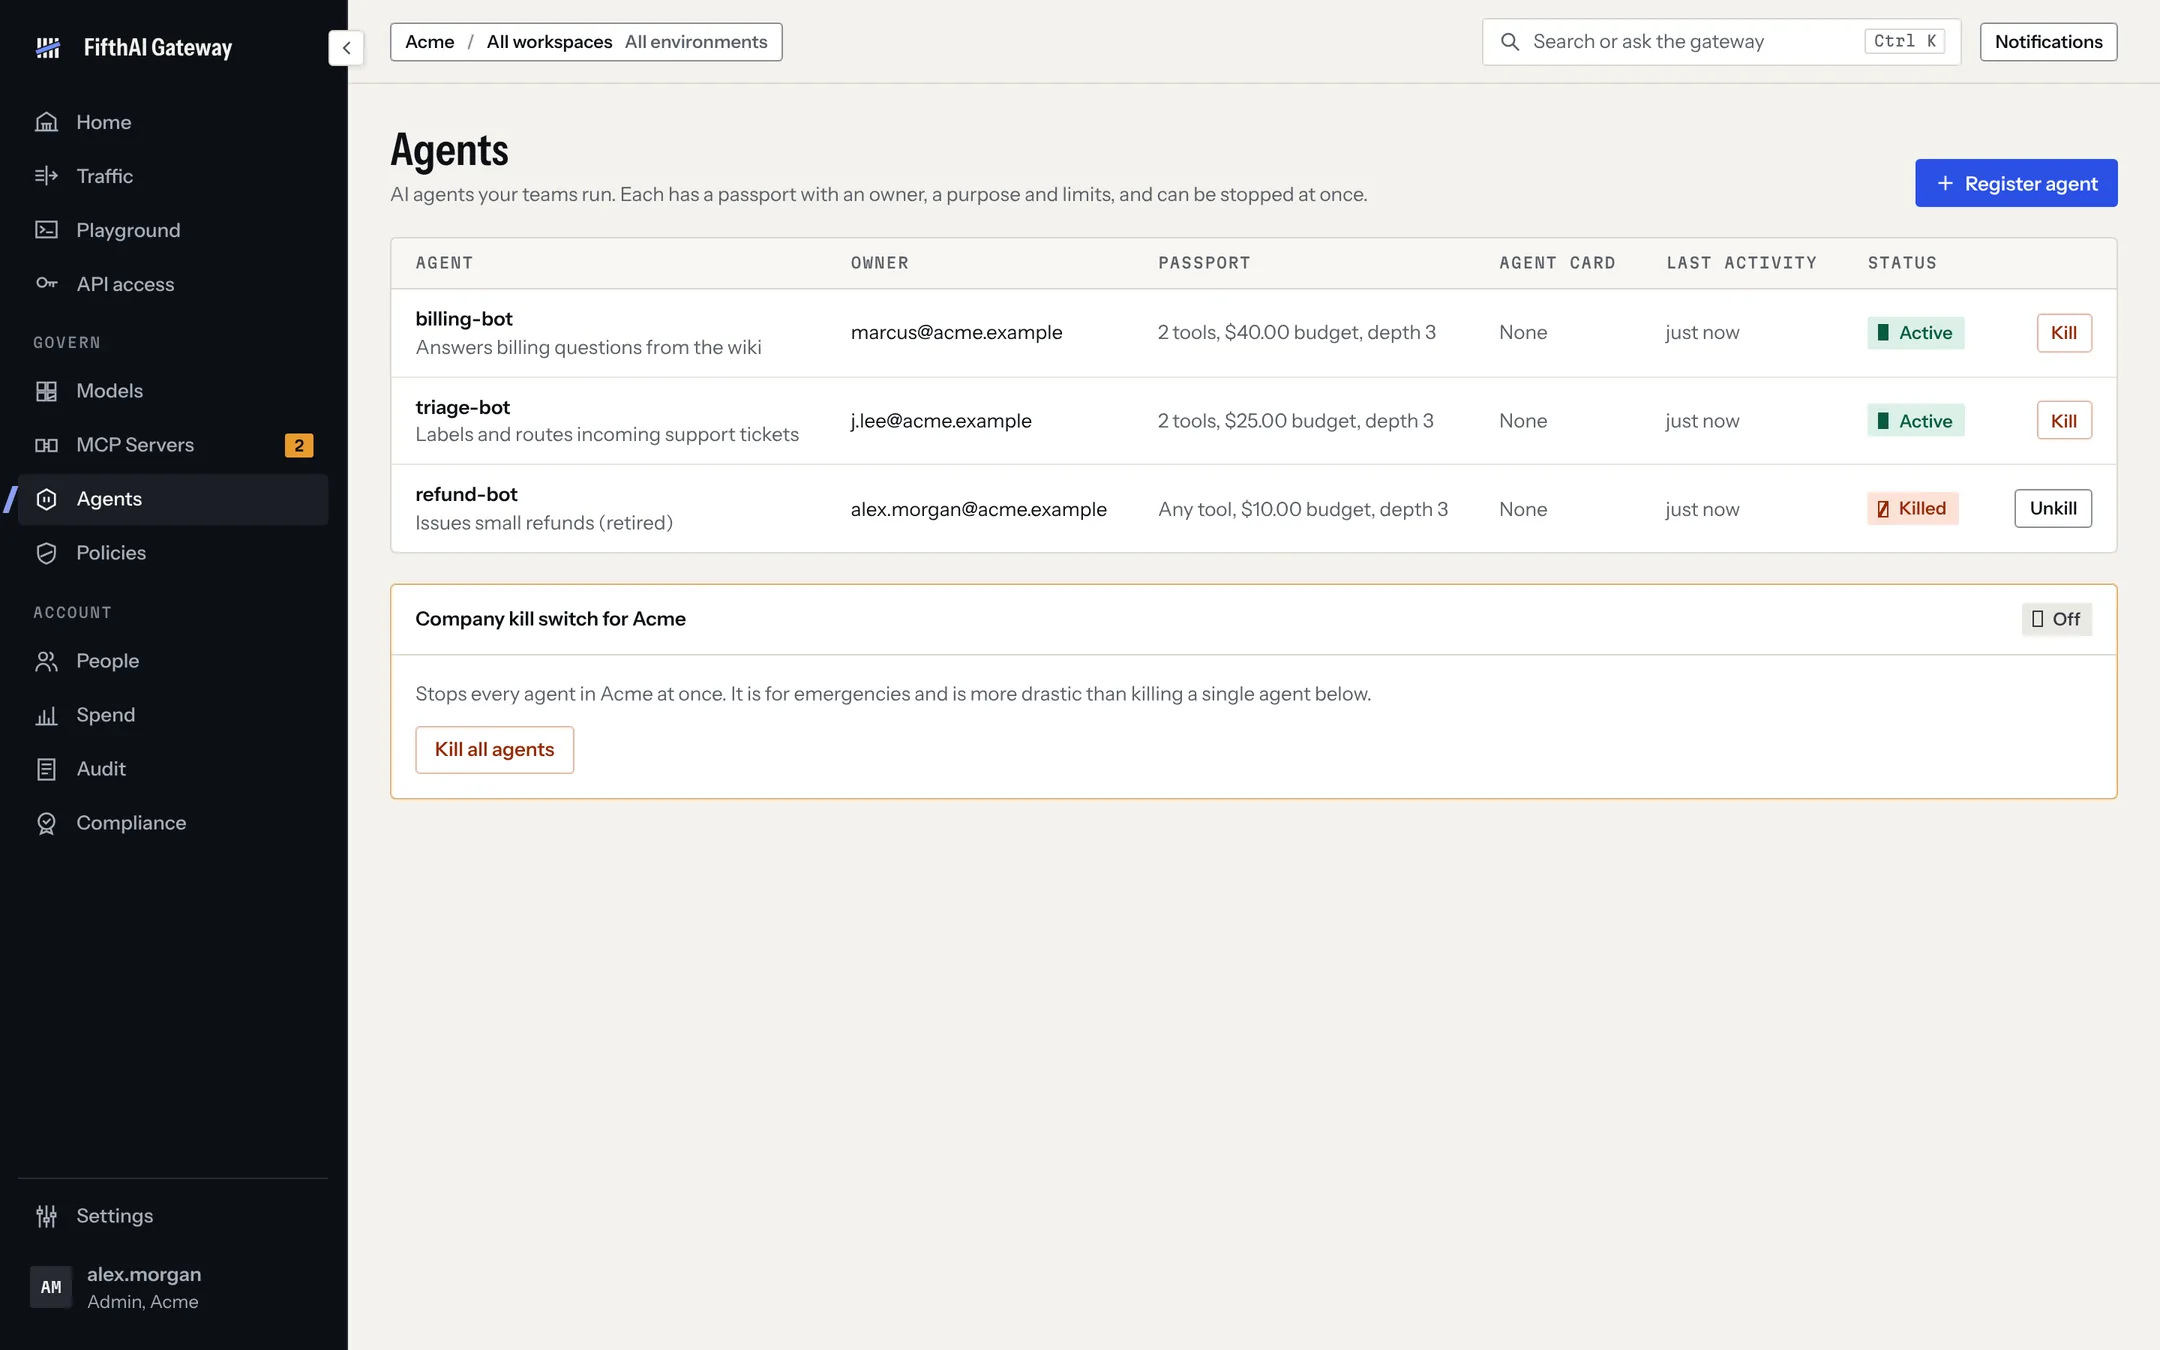Click the refund-bot agent name
Image resolution: width=2160 pixels, height=1350 pixels.
coord(467,494)
